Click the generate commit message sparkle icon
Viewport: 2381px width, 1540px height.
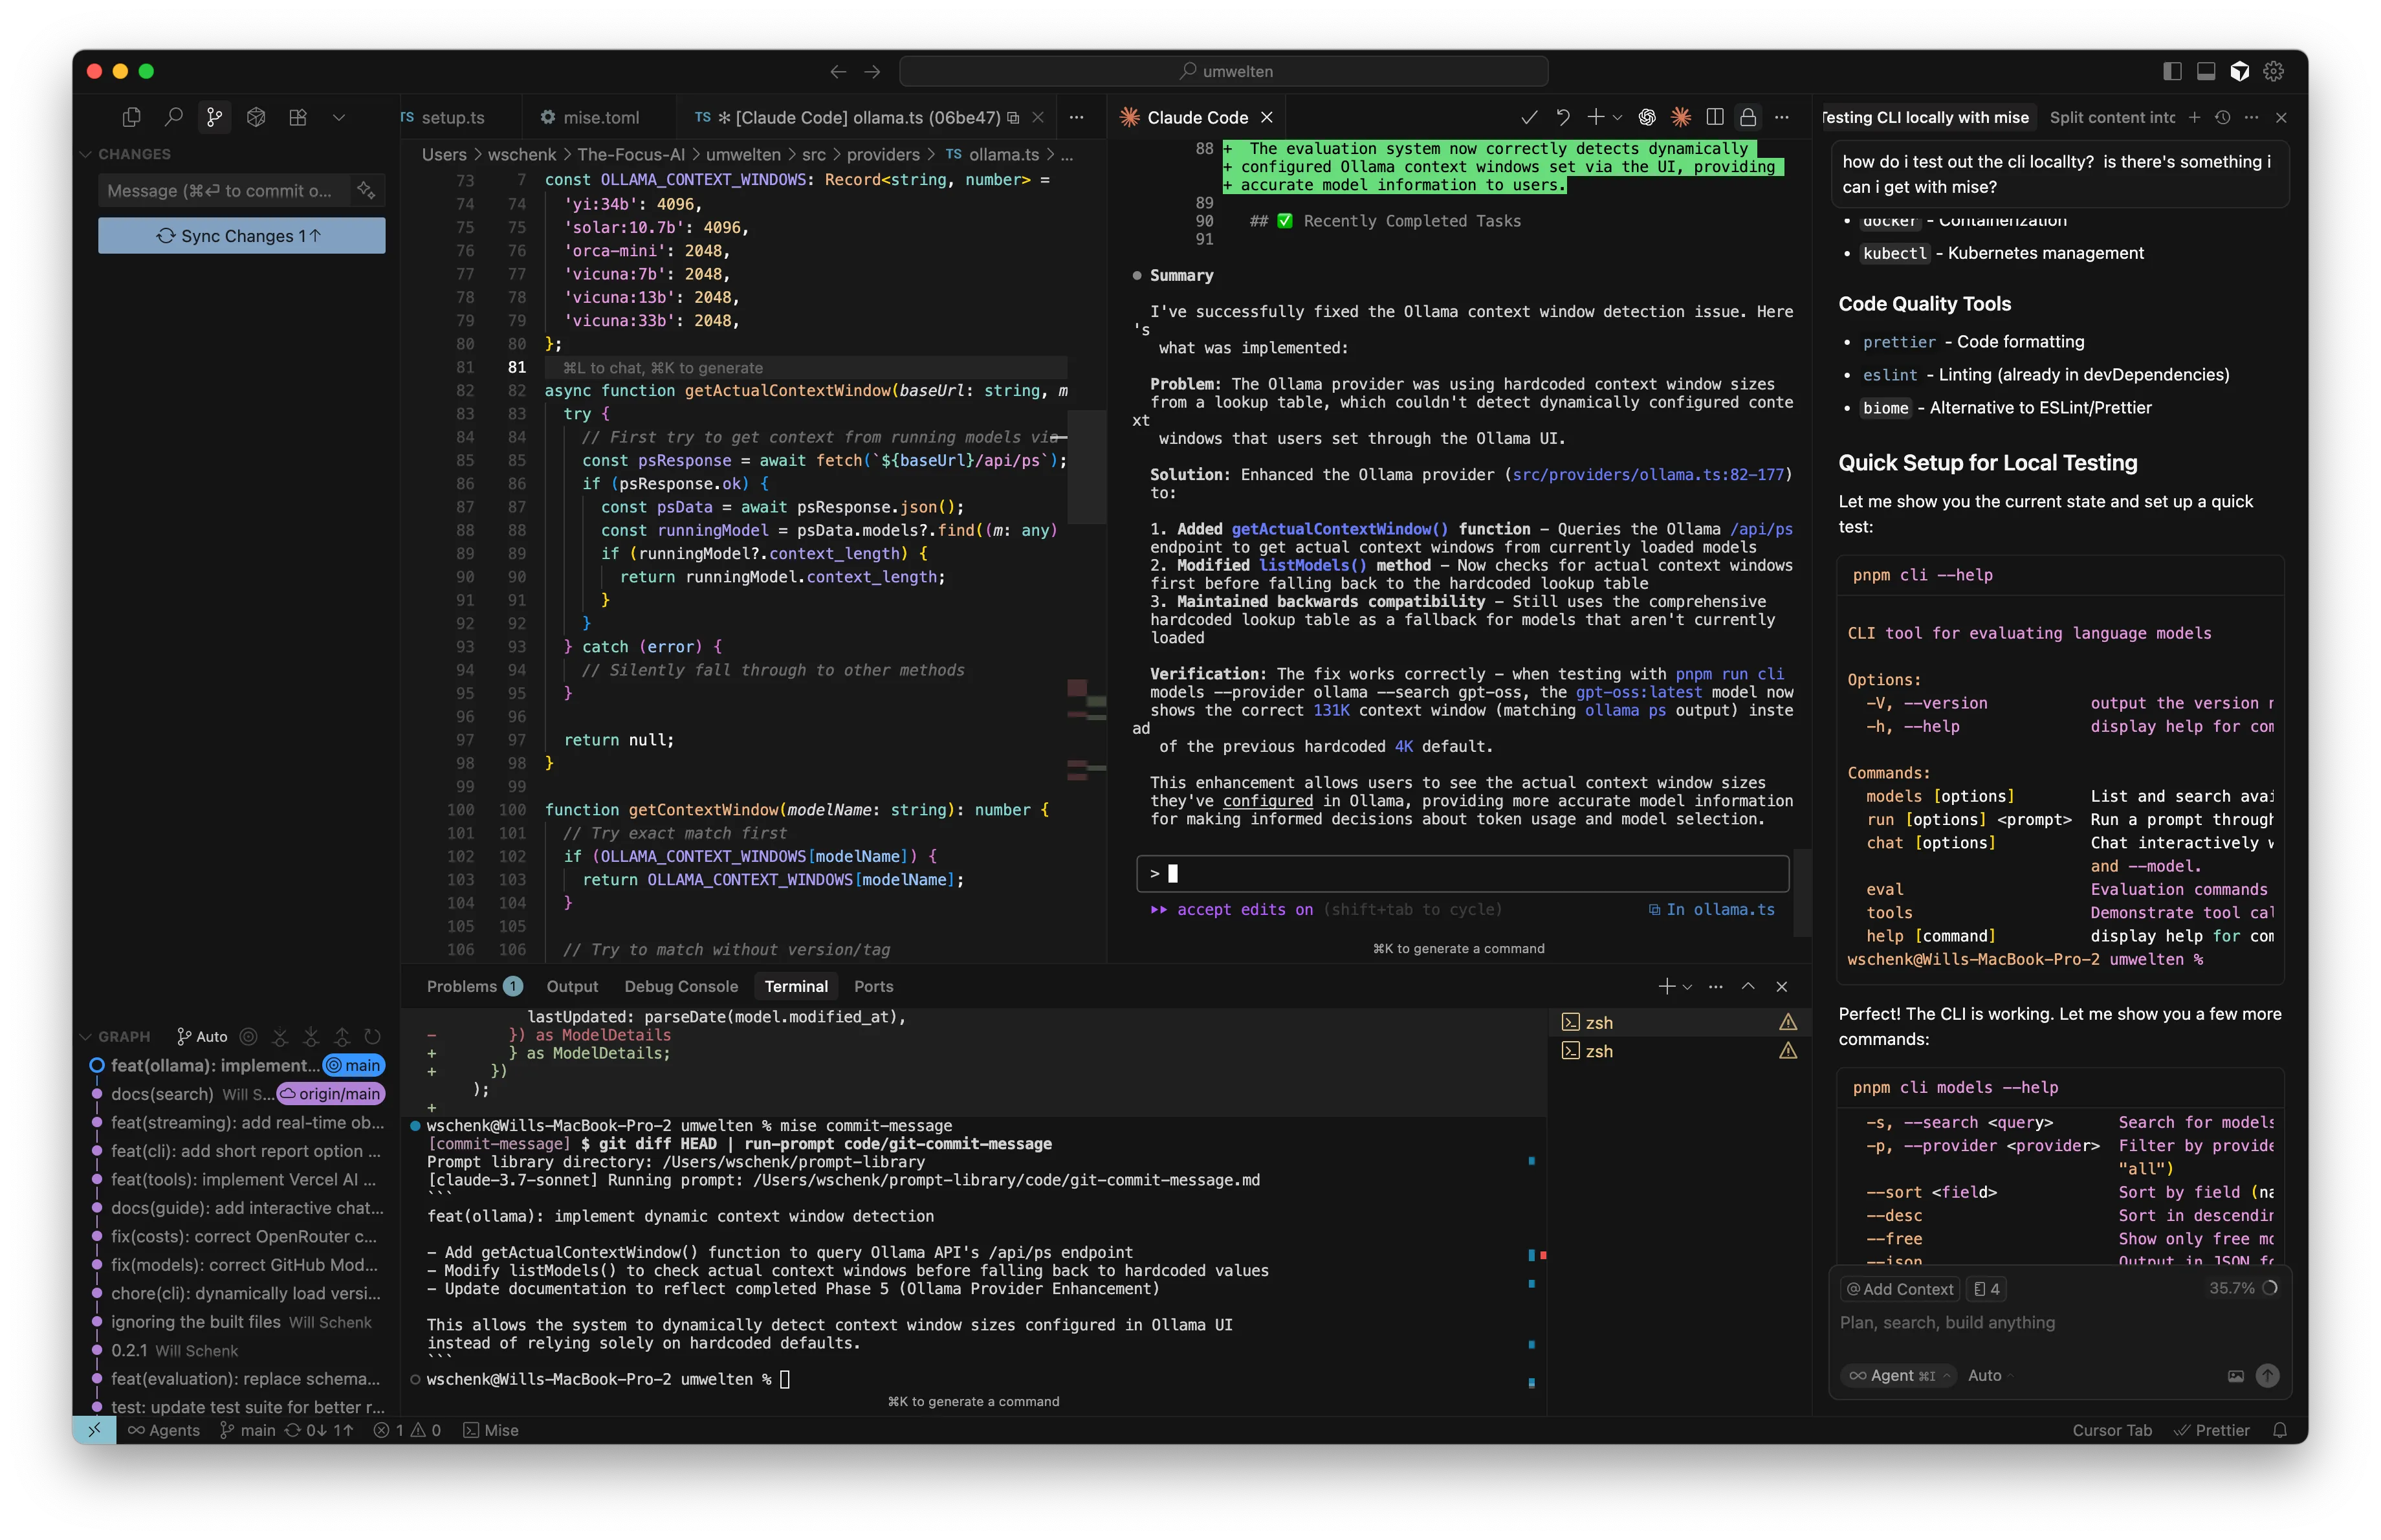coord(366,190)
